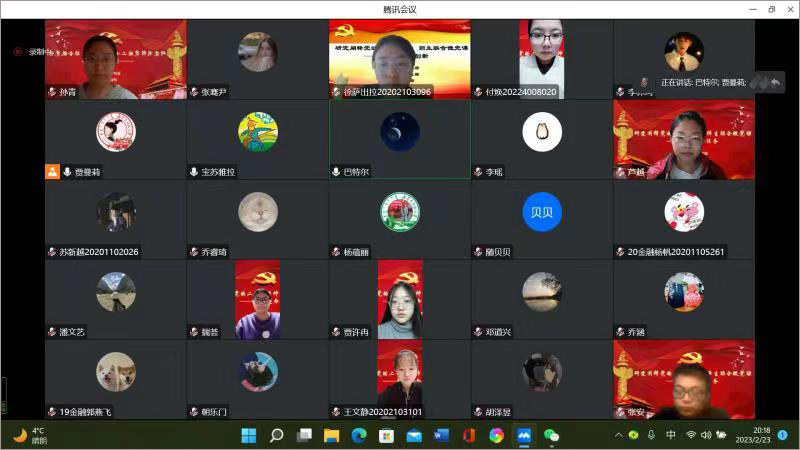The width and height of the screenshot is (800, 450).
Task: Open the system volume control
Action: coord(706,435)
